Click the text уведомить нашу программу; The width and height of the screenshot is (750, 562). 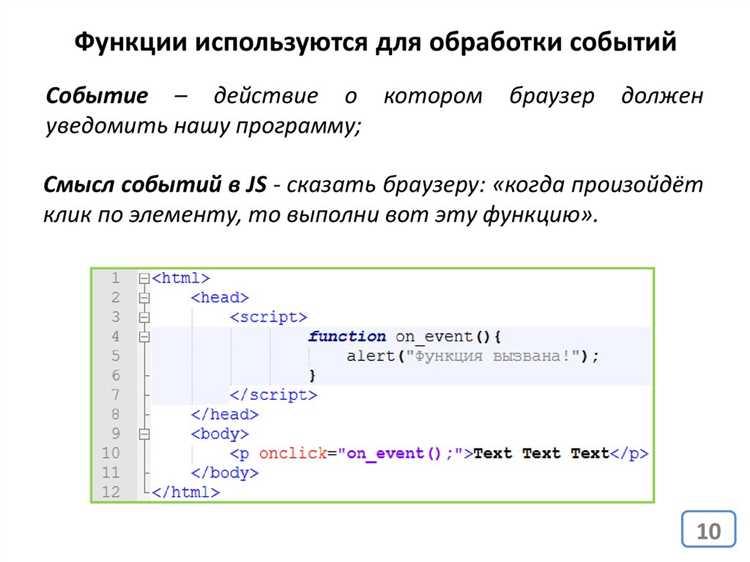point(203,126)
